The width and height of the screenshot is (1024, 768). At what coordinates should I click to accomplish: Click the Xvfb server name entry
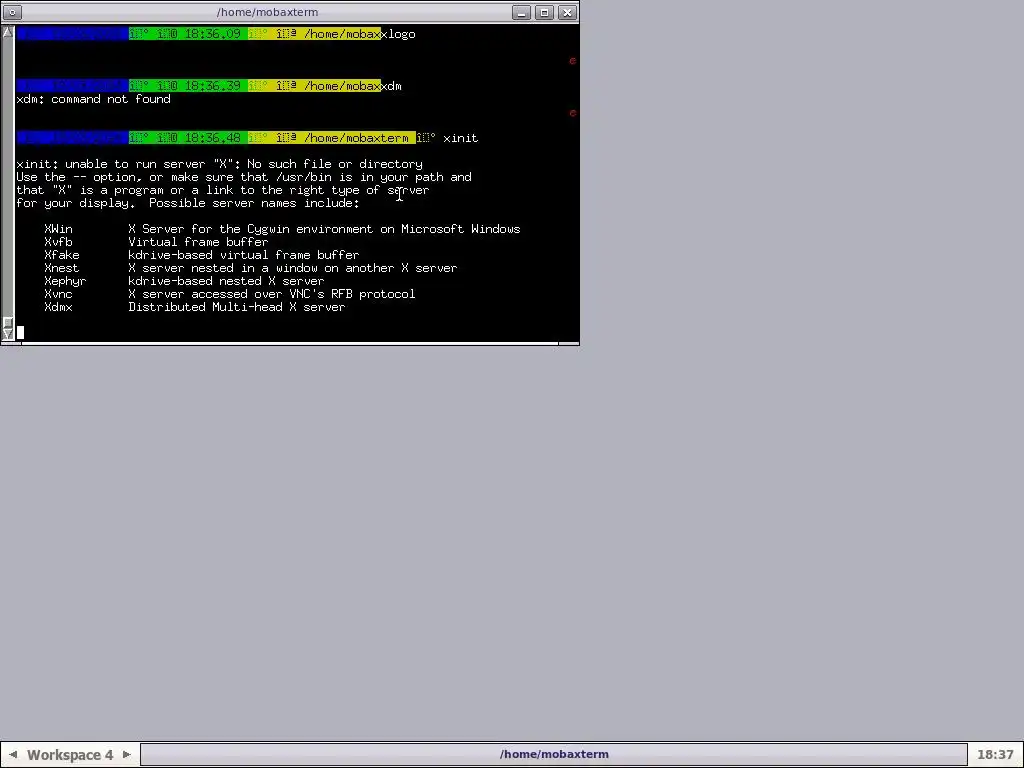[58, 242]
